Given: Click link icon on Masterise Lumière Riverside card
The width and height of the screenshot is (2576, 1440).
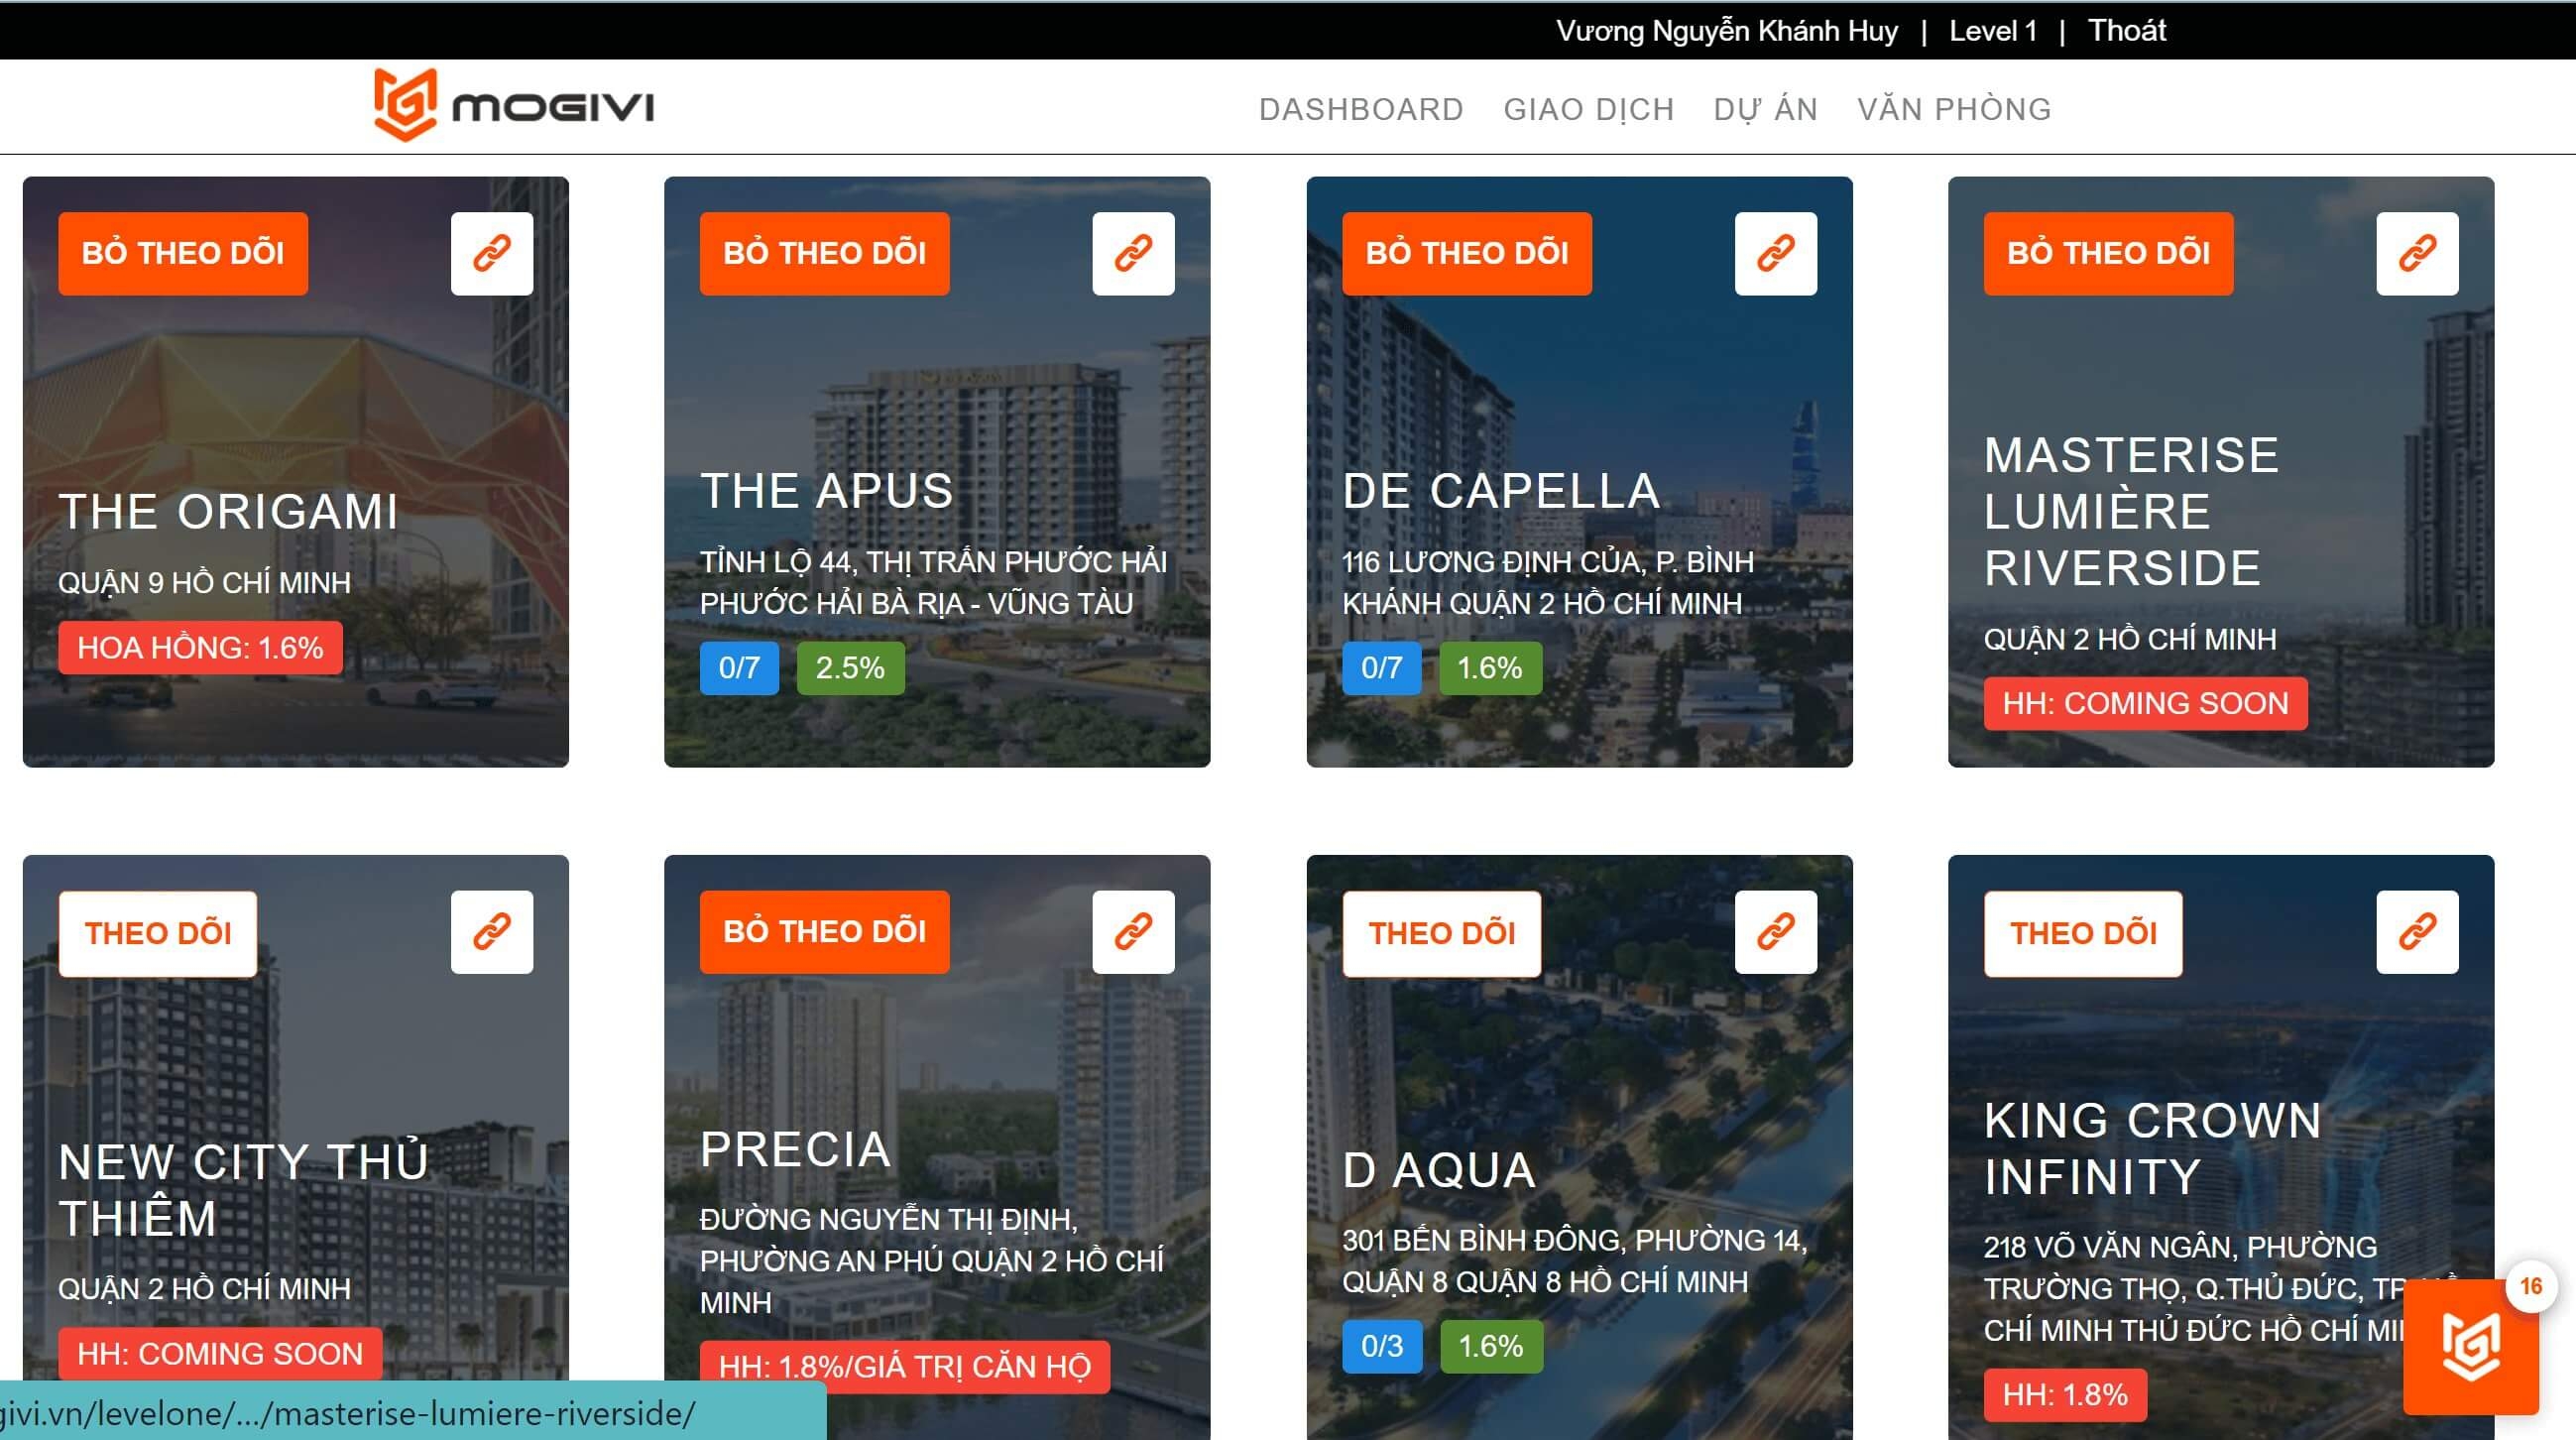Looking at the screenshot, I should click(2417, 253).
